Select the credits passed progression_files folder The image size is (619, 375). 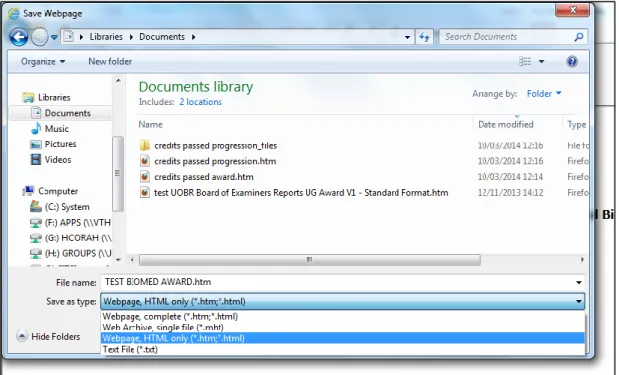point(216,146)
